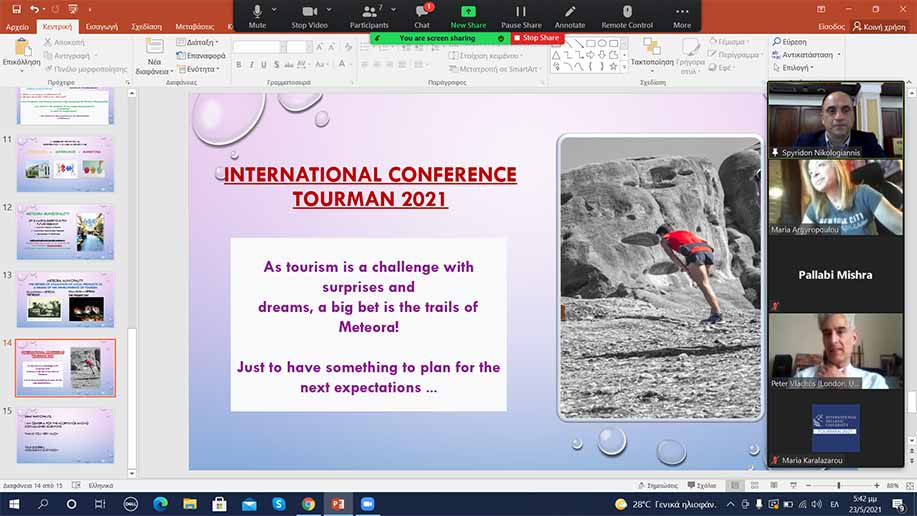The image size is (917, 516).
Task: Open the font name combo box
Action: click(x=260, y=47)
